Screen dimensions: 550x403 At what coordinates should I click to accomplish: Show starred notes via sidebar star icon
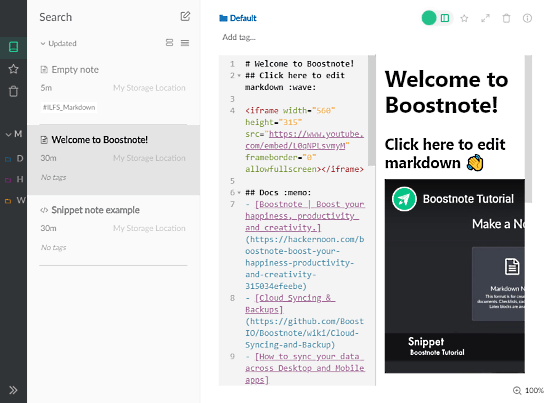[x=13, y=69]
